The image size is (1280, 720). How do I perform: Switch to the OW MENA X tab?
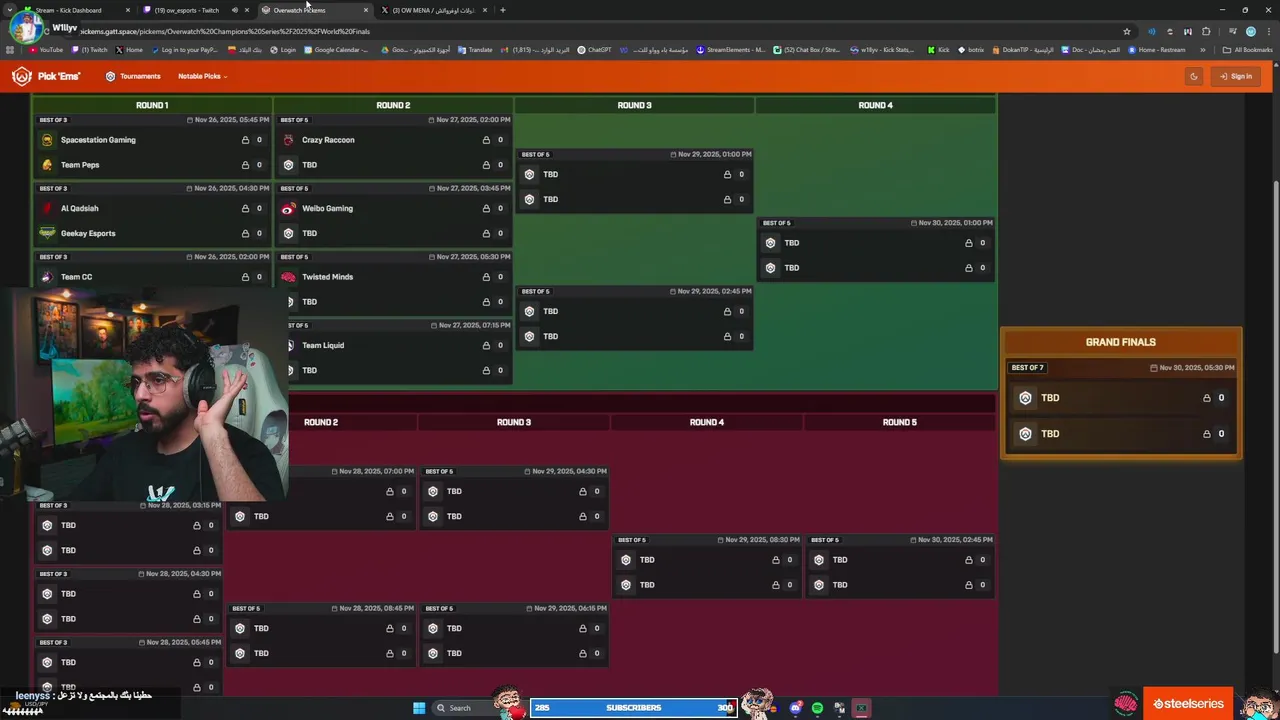click(x=432, y=10)
